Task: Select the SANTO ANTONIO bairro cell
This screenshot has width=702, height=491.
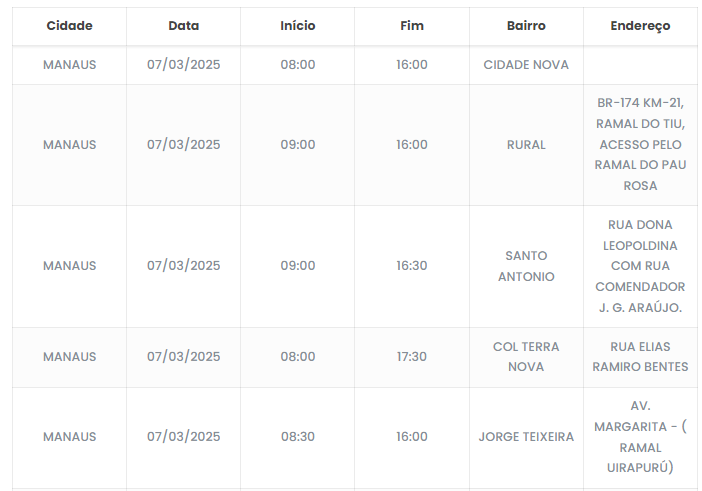Action: (x=526, y=266)
